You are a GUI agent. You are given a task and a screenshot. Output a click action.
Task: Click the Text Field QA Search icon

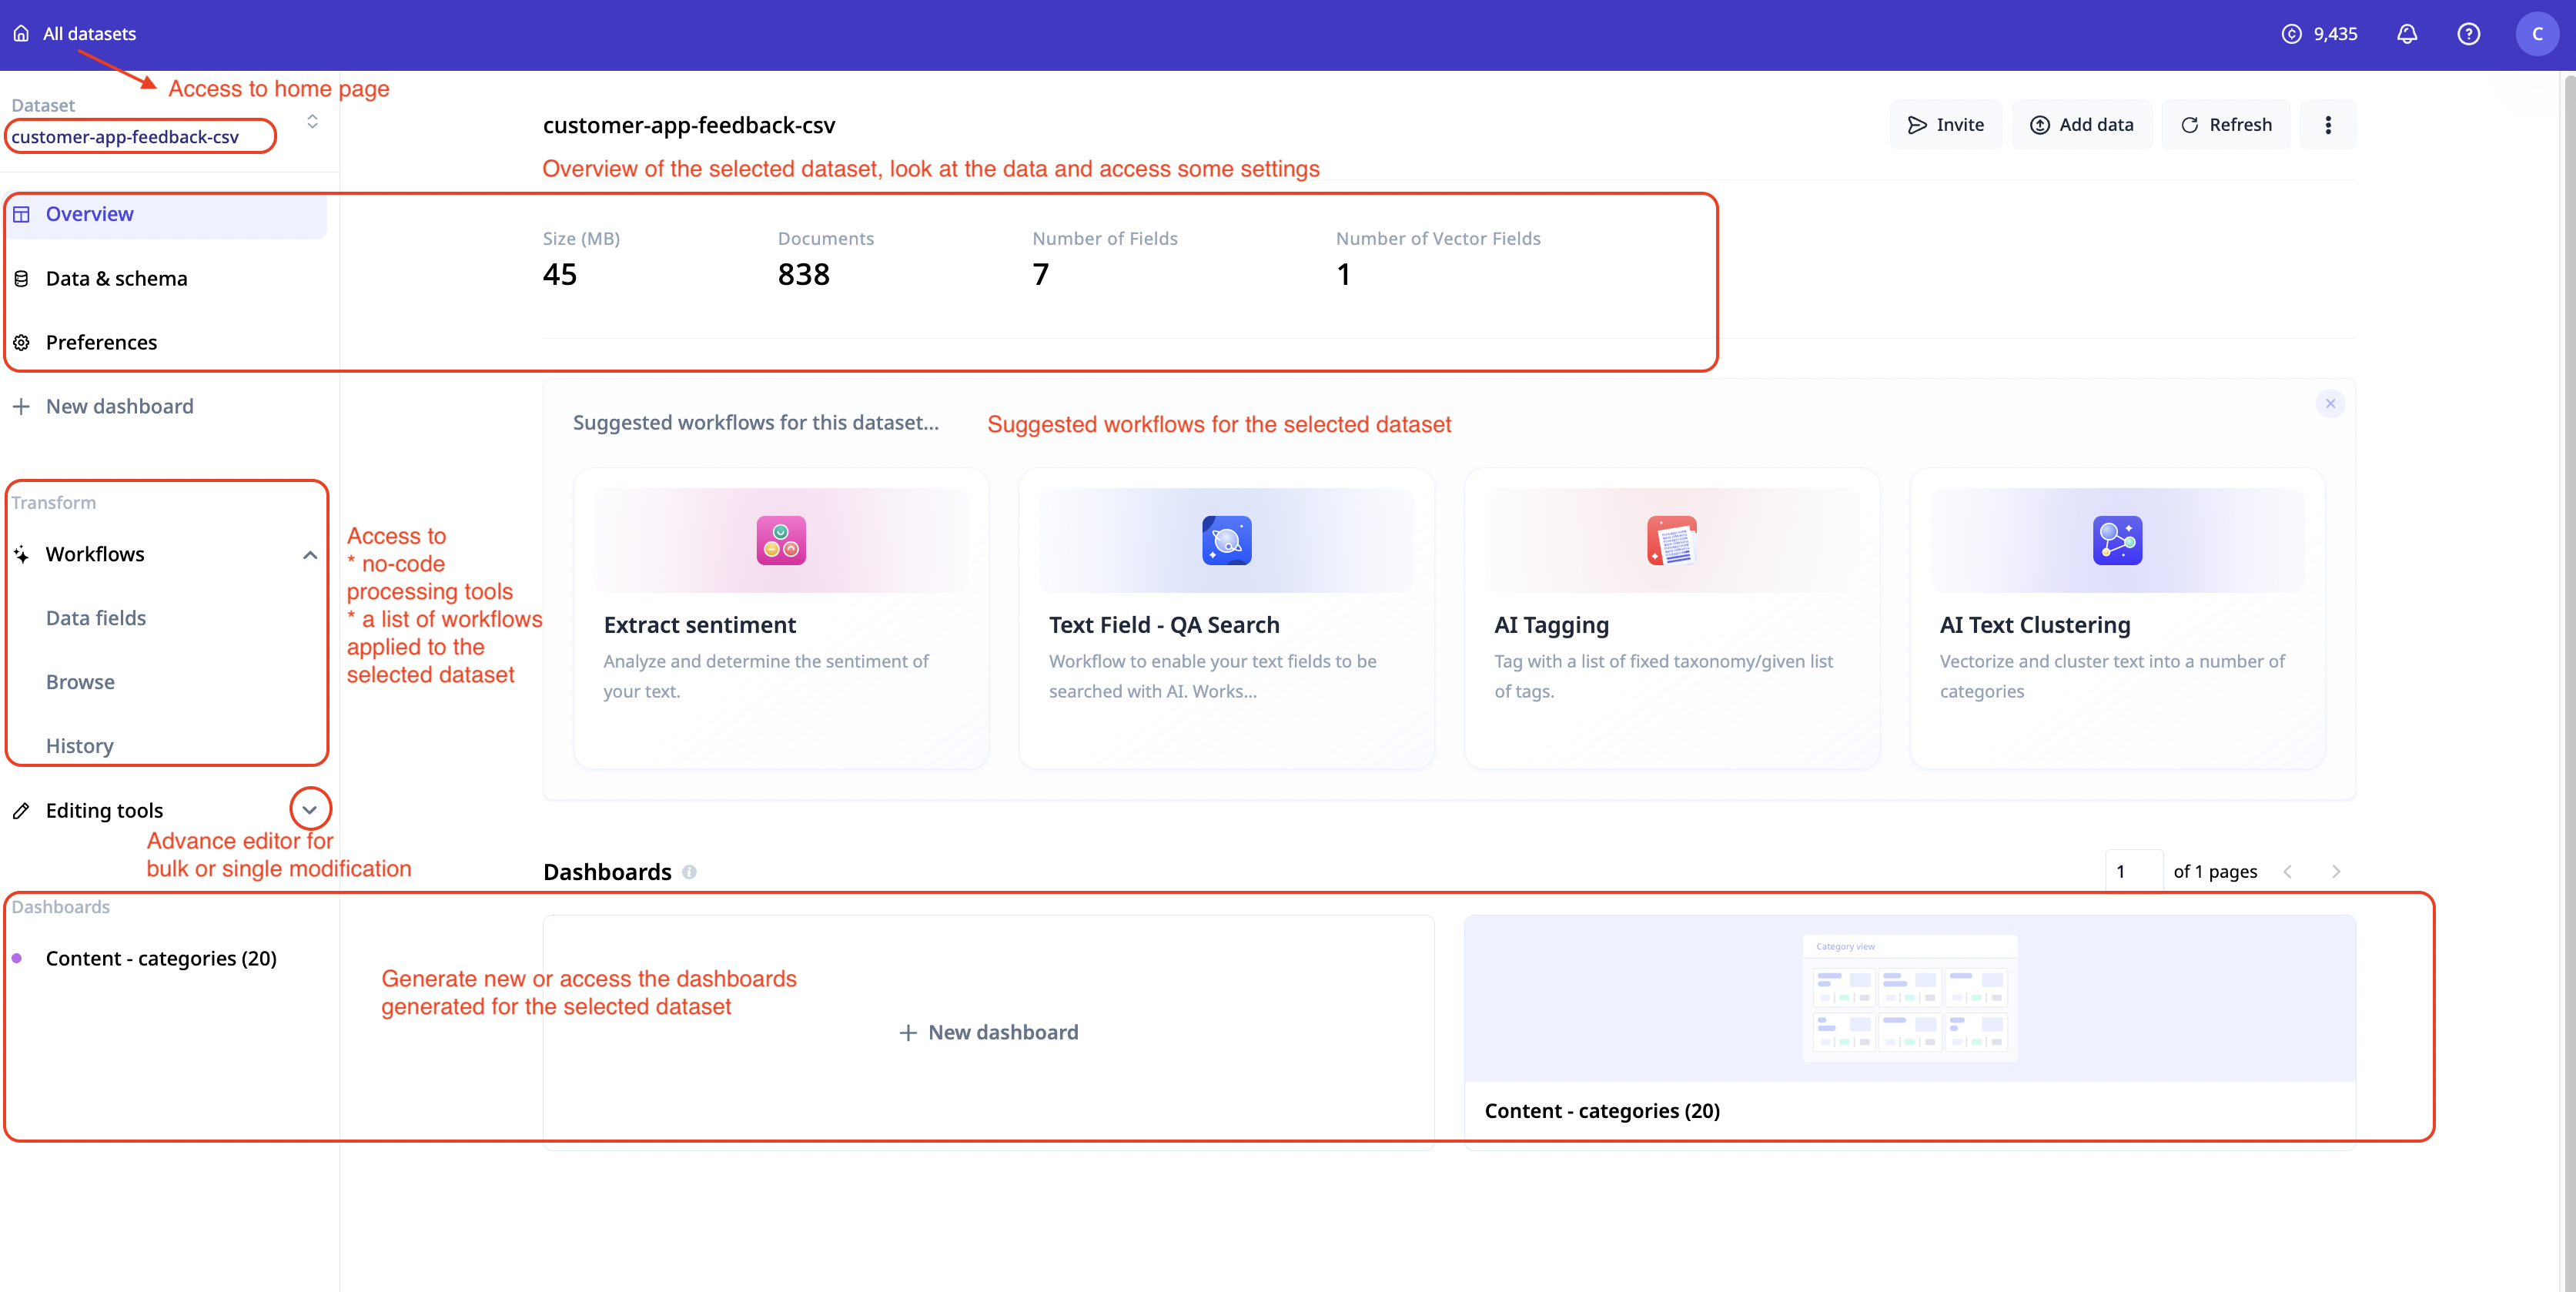click(1226, 540)
